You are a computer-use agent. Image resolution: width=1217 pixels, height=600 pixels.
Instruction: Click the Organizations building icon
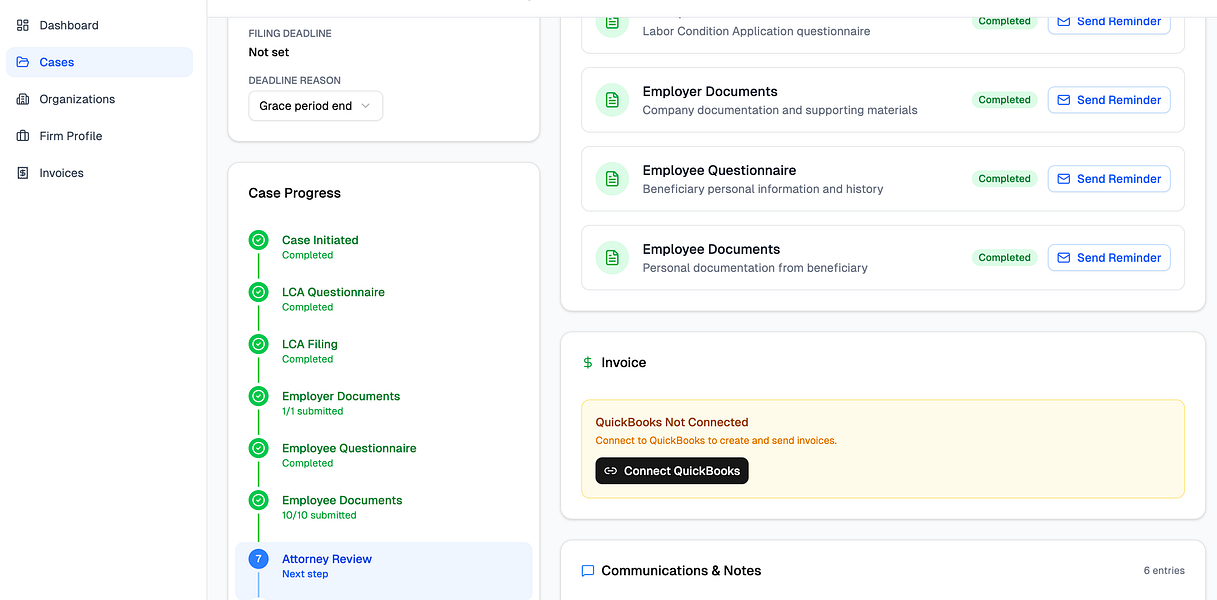coord(23,99)
